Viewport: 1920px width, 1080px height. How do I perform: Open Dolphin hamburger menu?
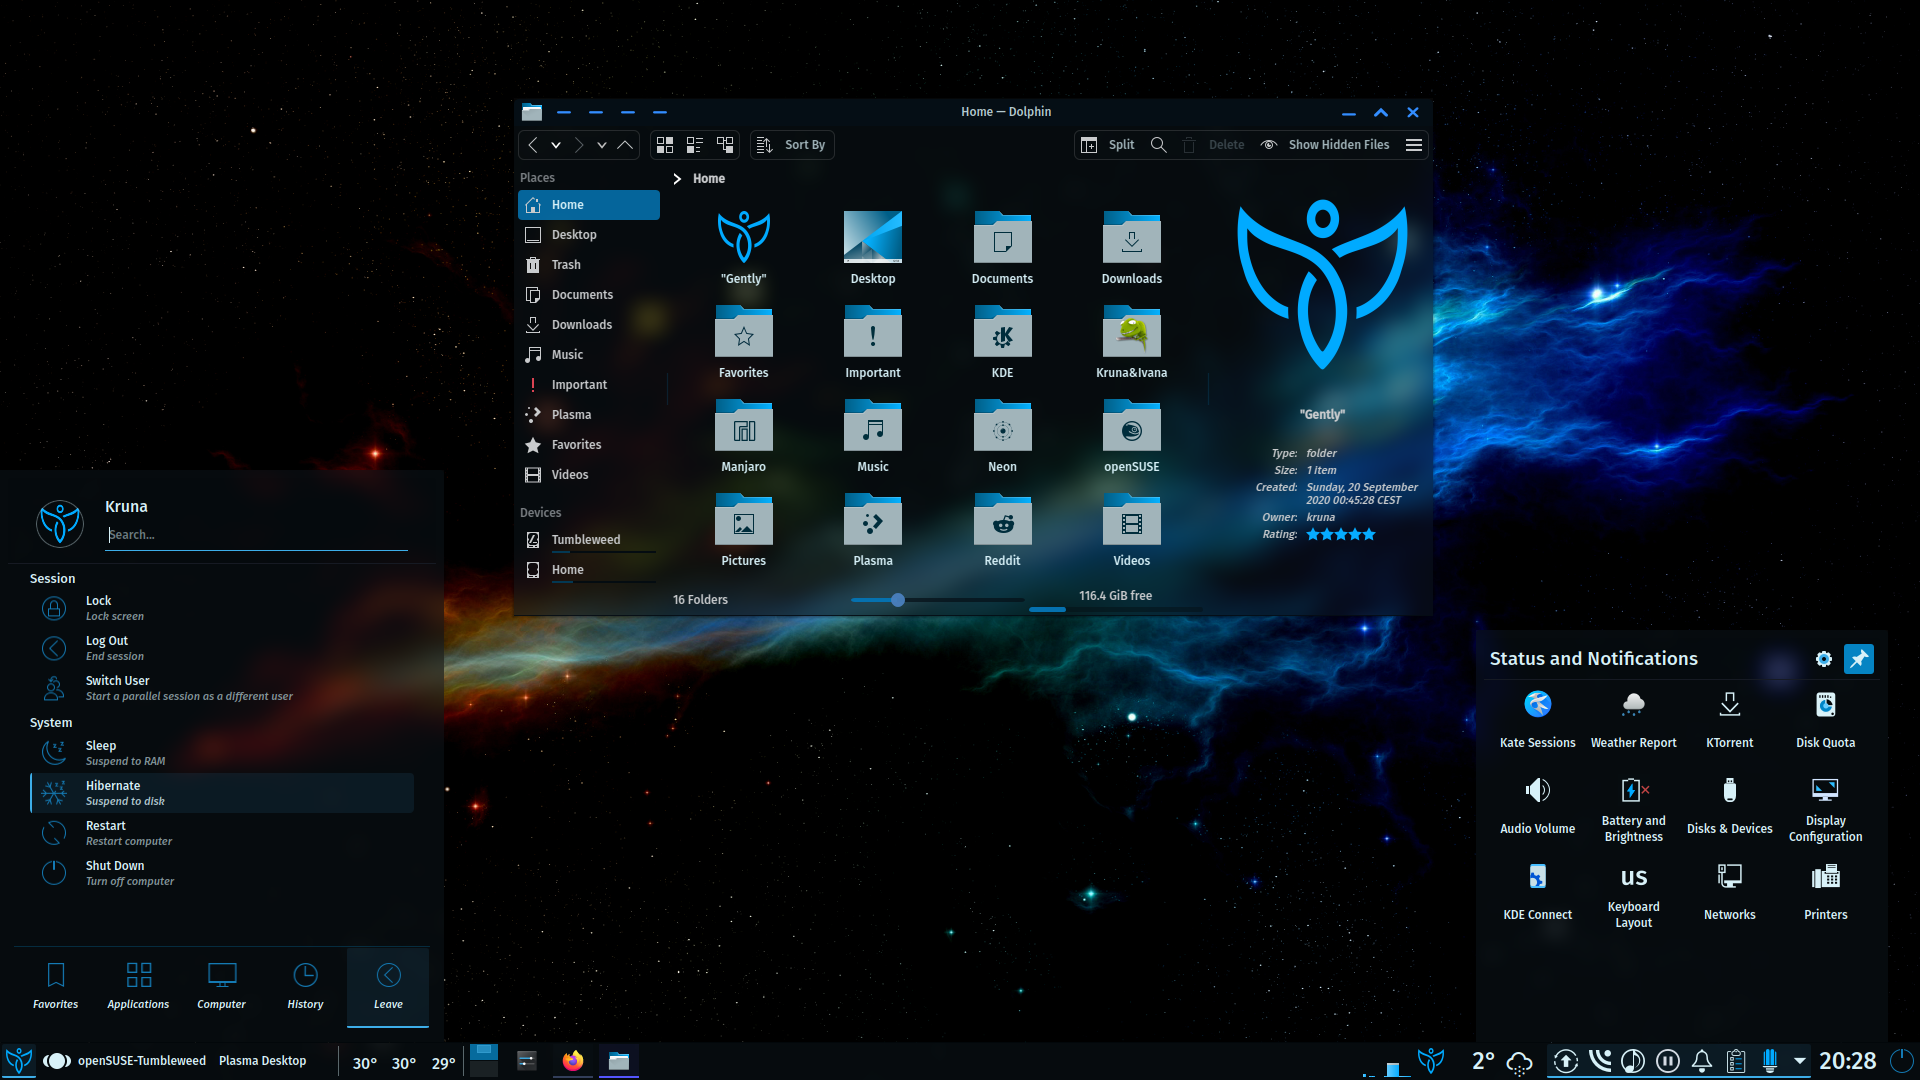1414,145
